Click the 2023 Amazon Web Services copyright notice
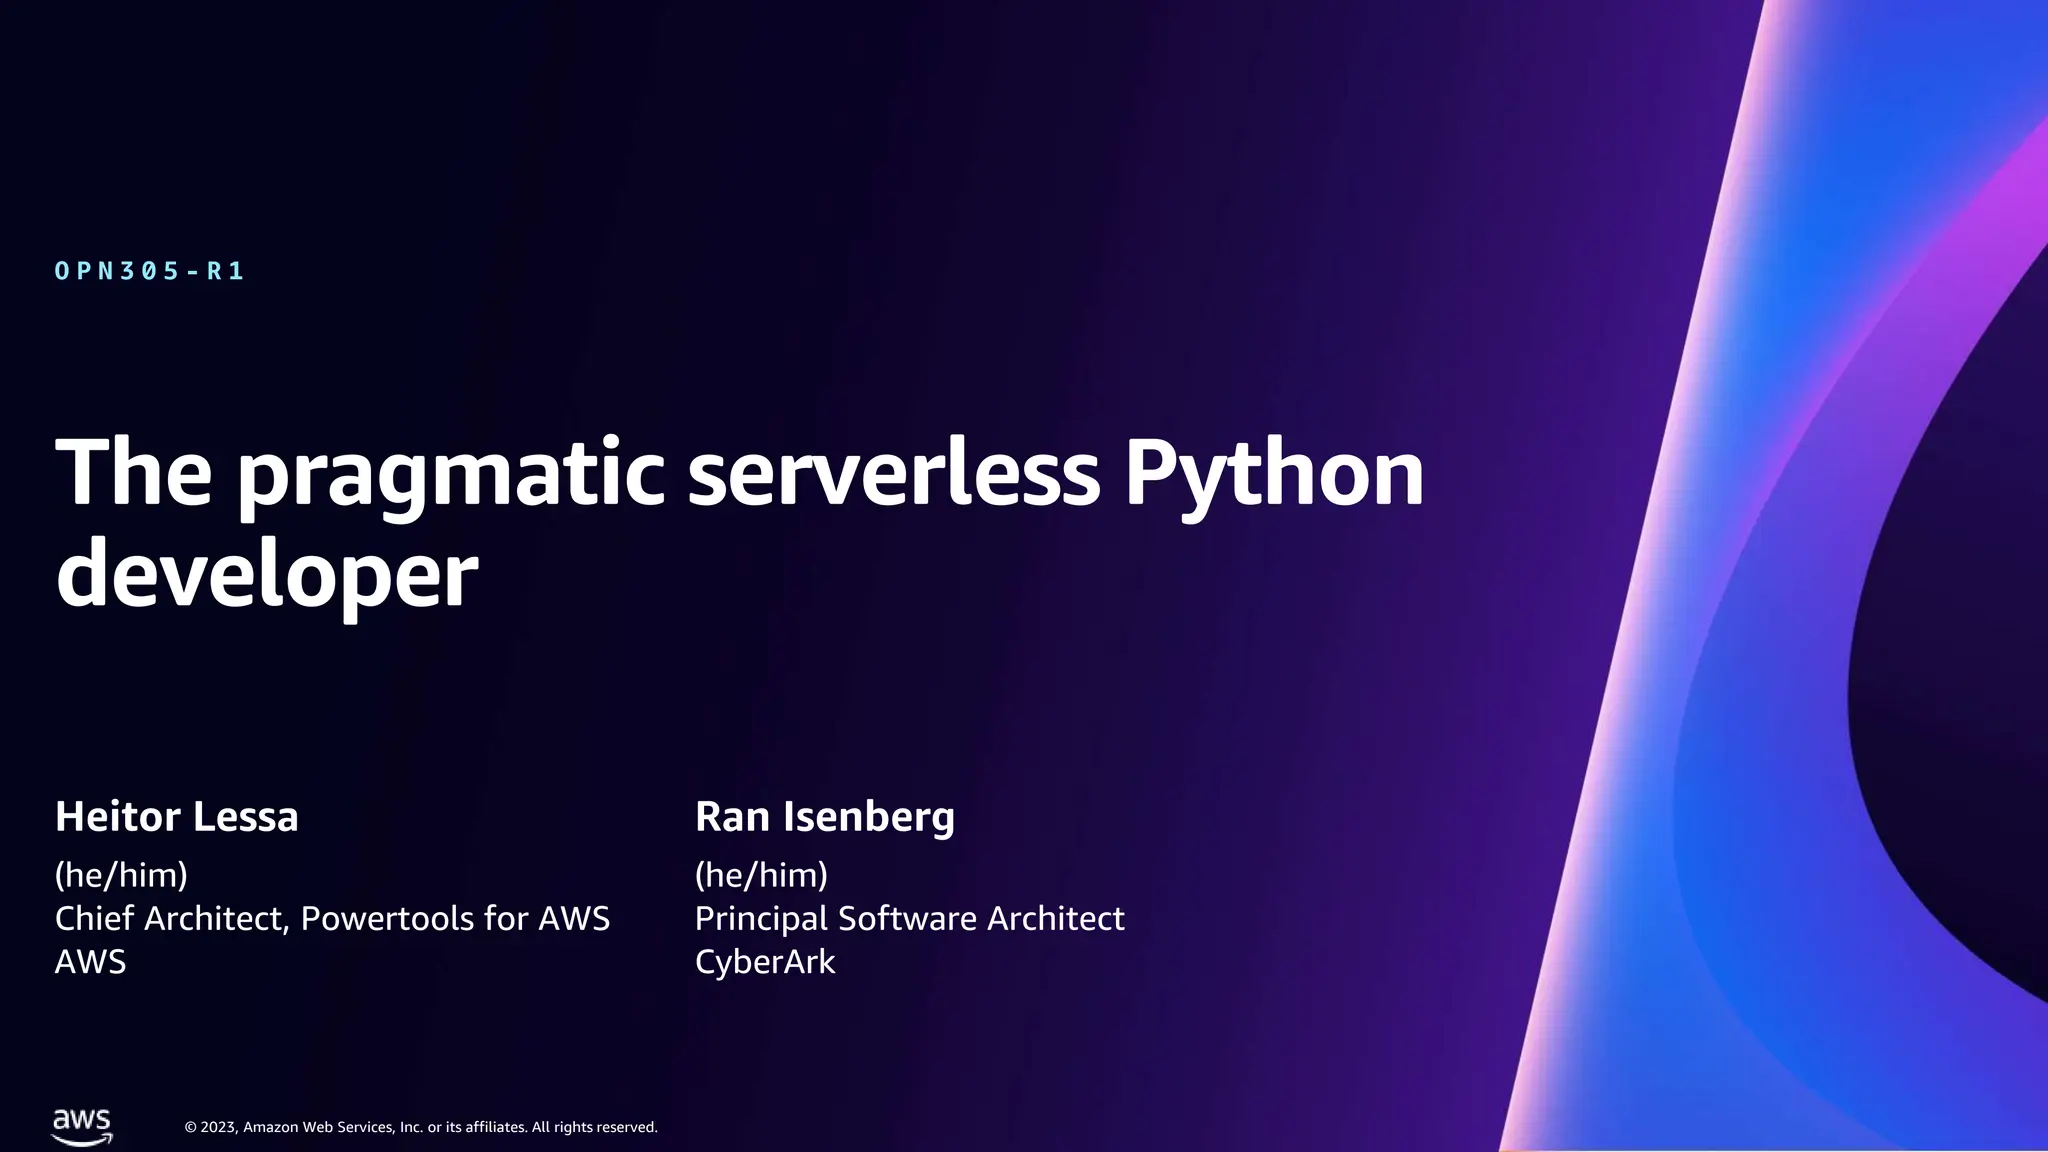The width and height of the screenshot is (2048, 1152). coord(421,1127)
